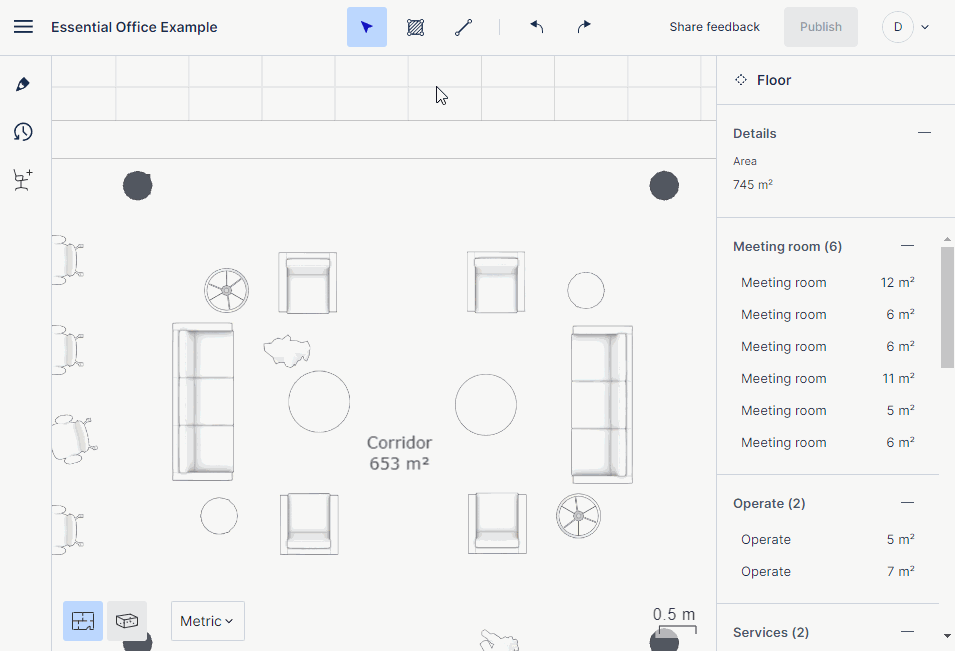Open the add furniture panel

[x=22, y=179]
